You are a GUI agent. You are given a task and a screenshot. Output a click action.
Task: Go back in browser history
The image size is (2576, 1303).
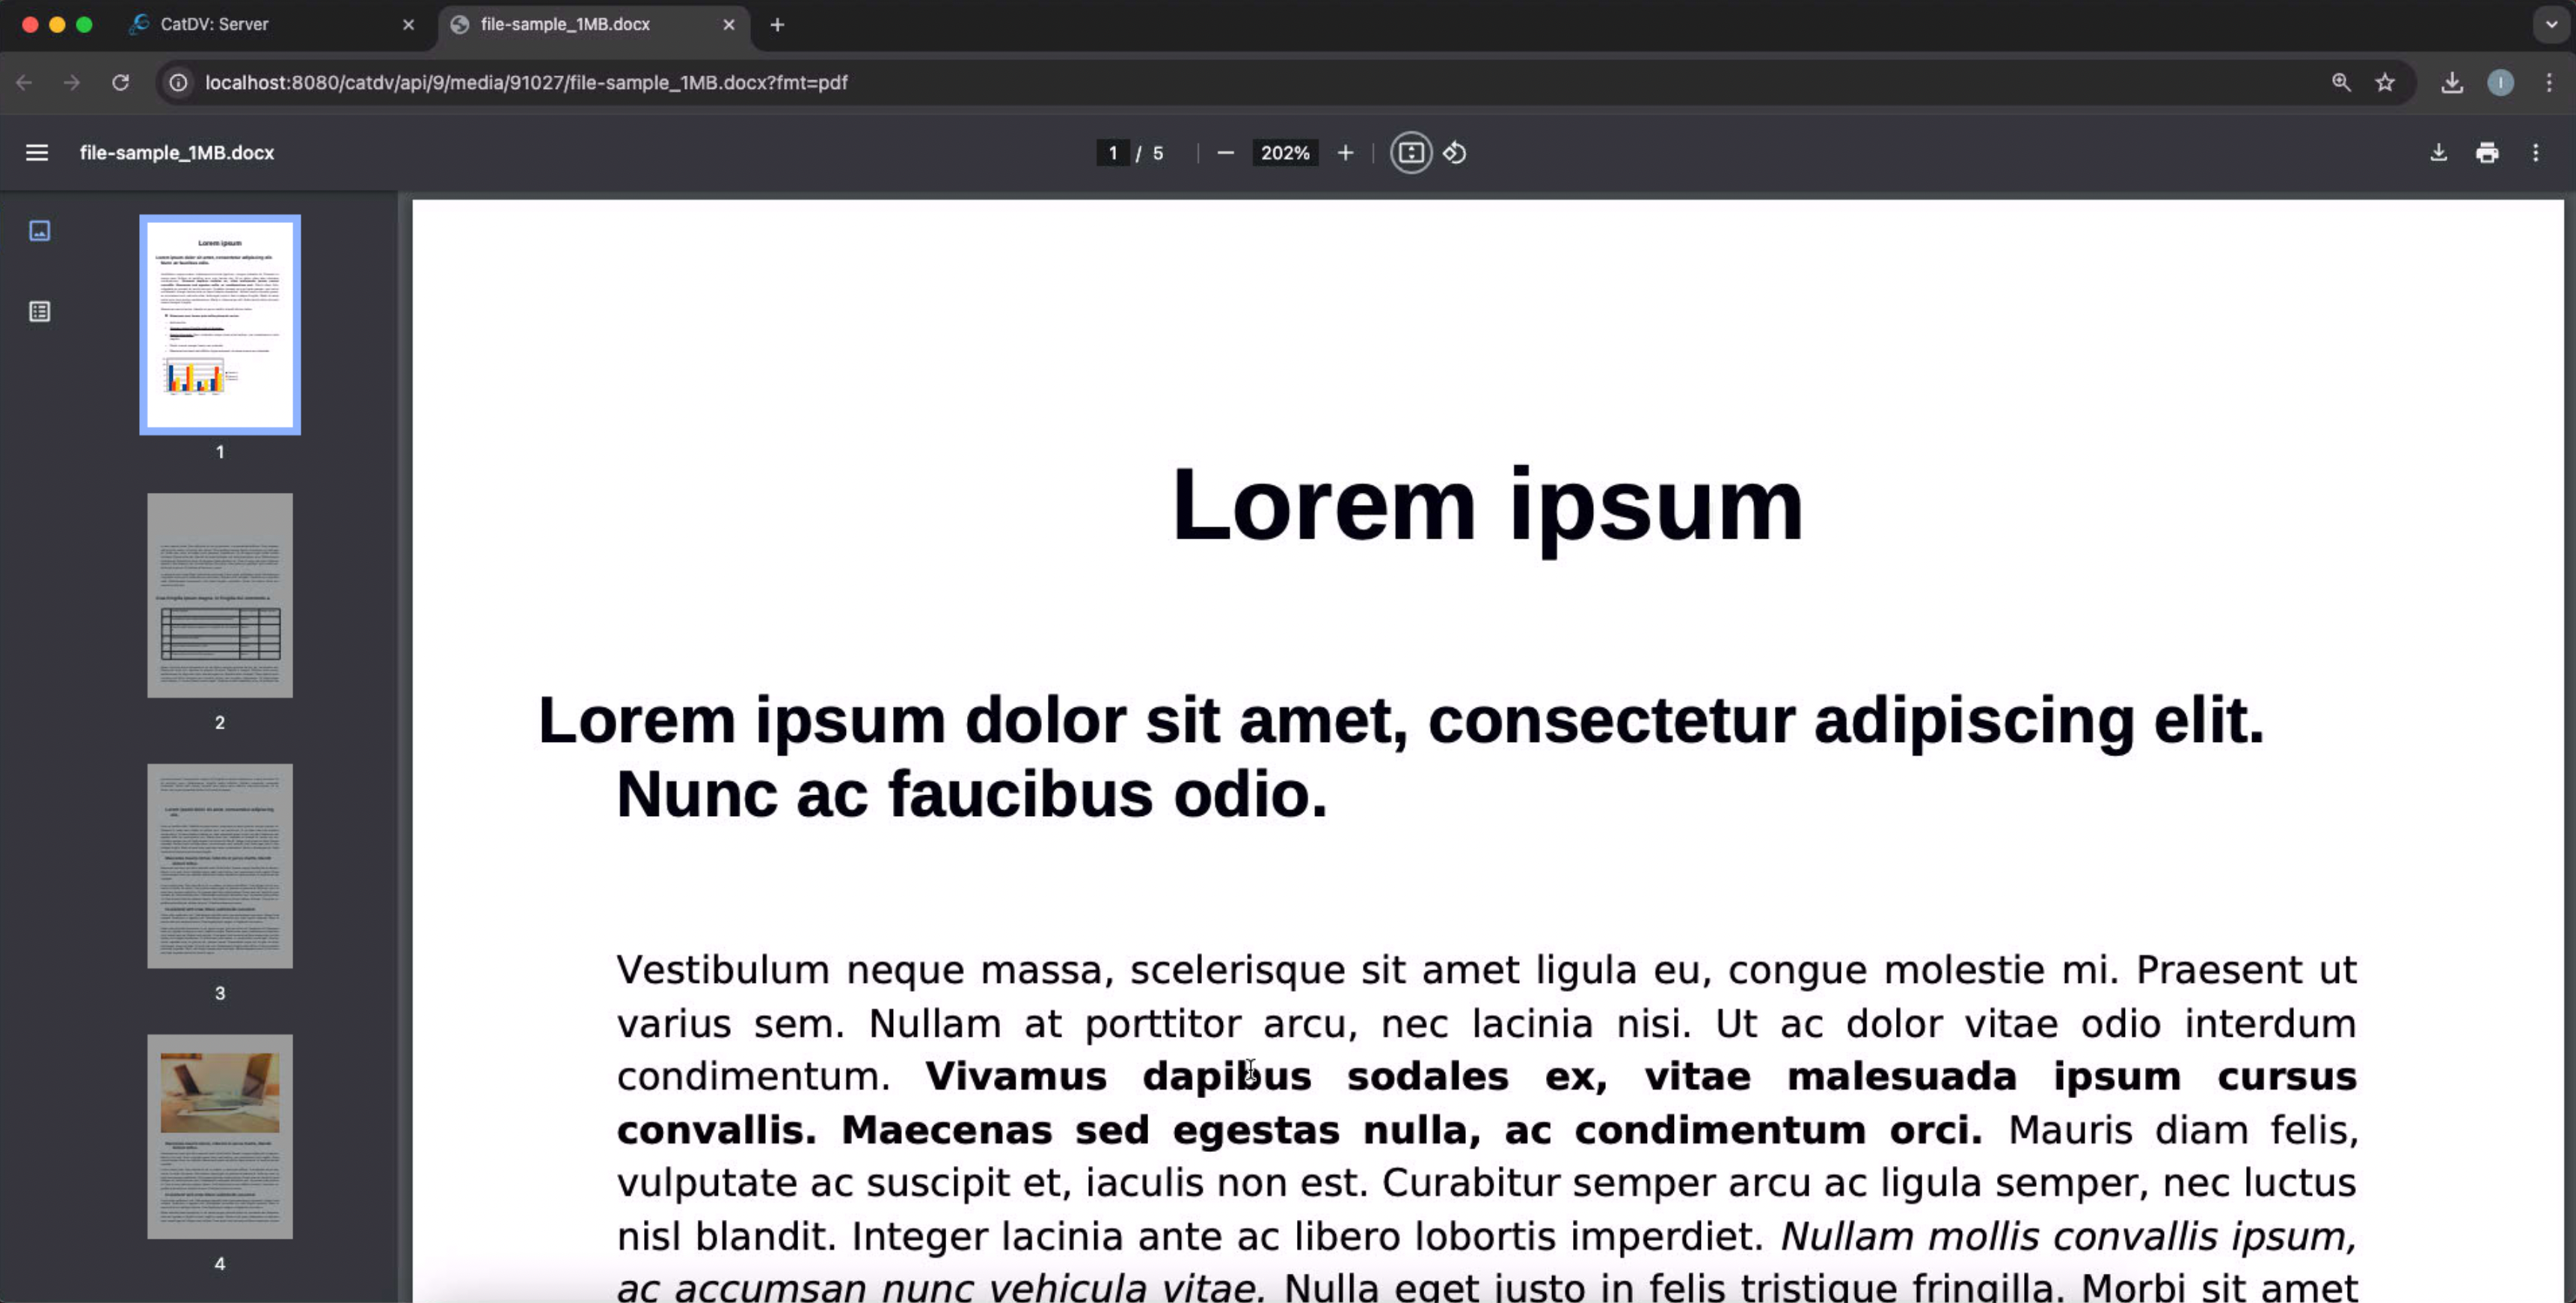coord(24,83)
